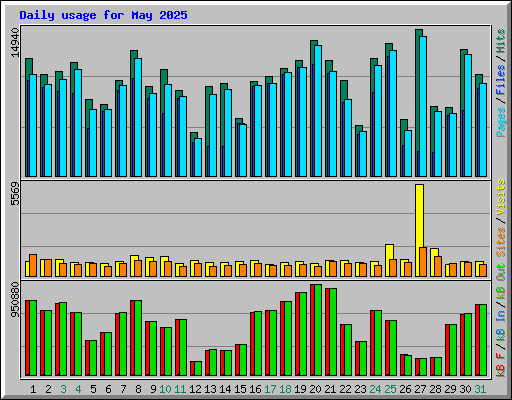
Task: Select day 20 on the date axis
Action: (315, 389)
